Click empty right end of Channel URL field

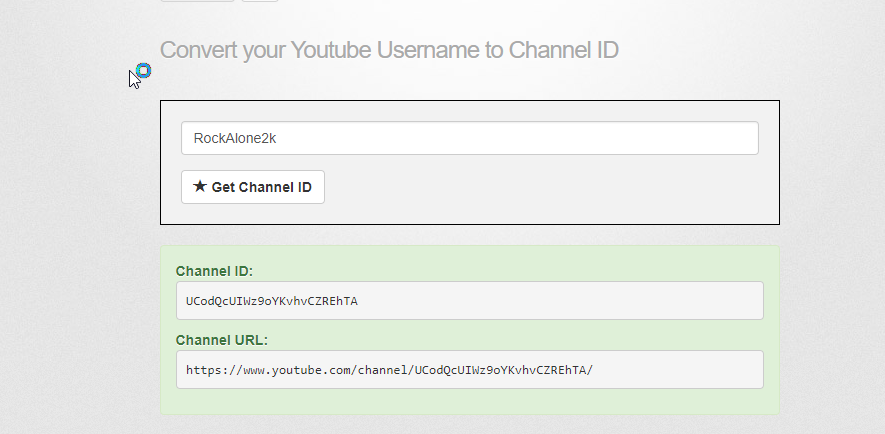[700, 369]
